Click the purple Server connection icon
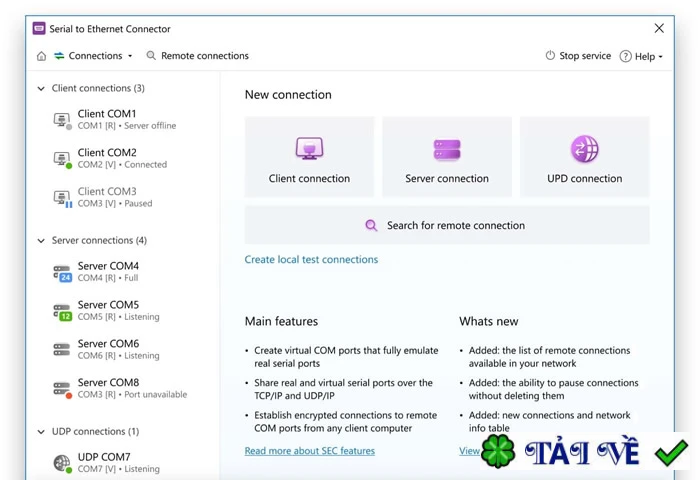Viewport: 700px width, 480px height. 447,149
